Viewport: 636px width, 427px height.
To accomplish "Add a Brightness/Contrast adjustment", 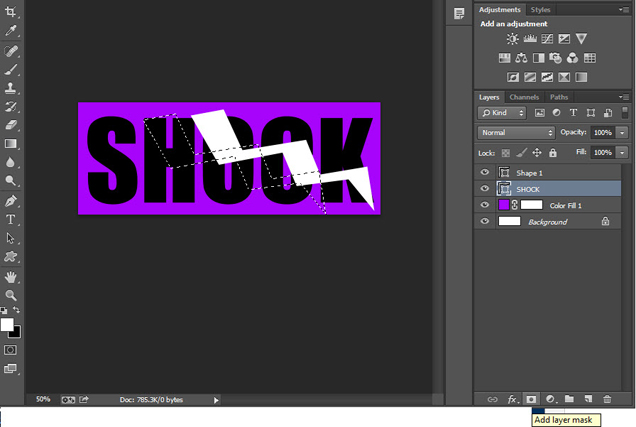I will click(513, 39).
